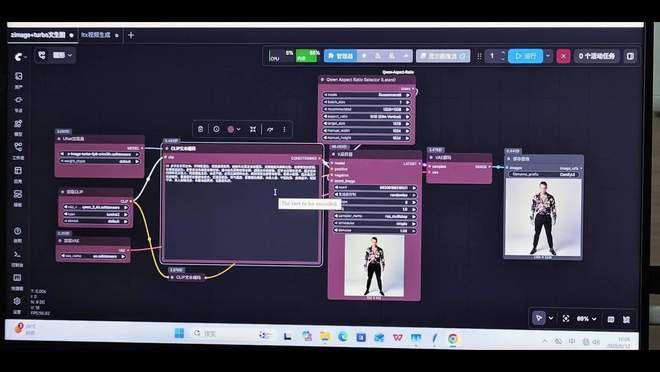
Task: Fit view using the bottom-right focus icon
Action: (566, 319)
